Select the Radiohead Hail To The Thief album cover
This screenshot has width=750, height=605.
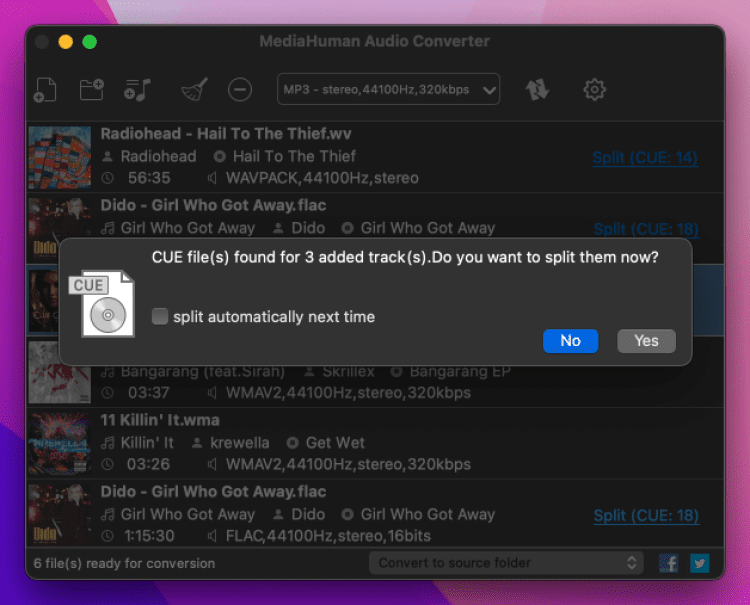coord(60,157)
